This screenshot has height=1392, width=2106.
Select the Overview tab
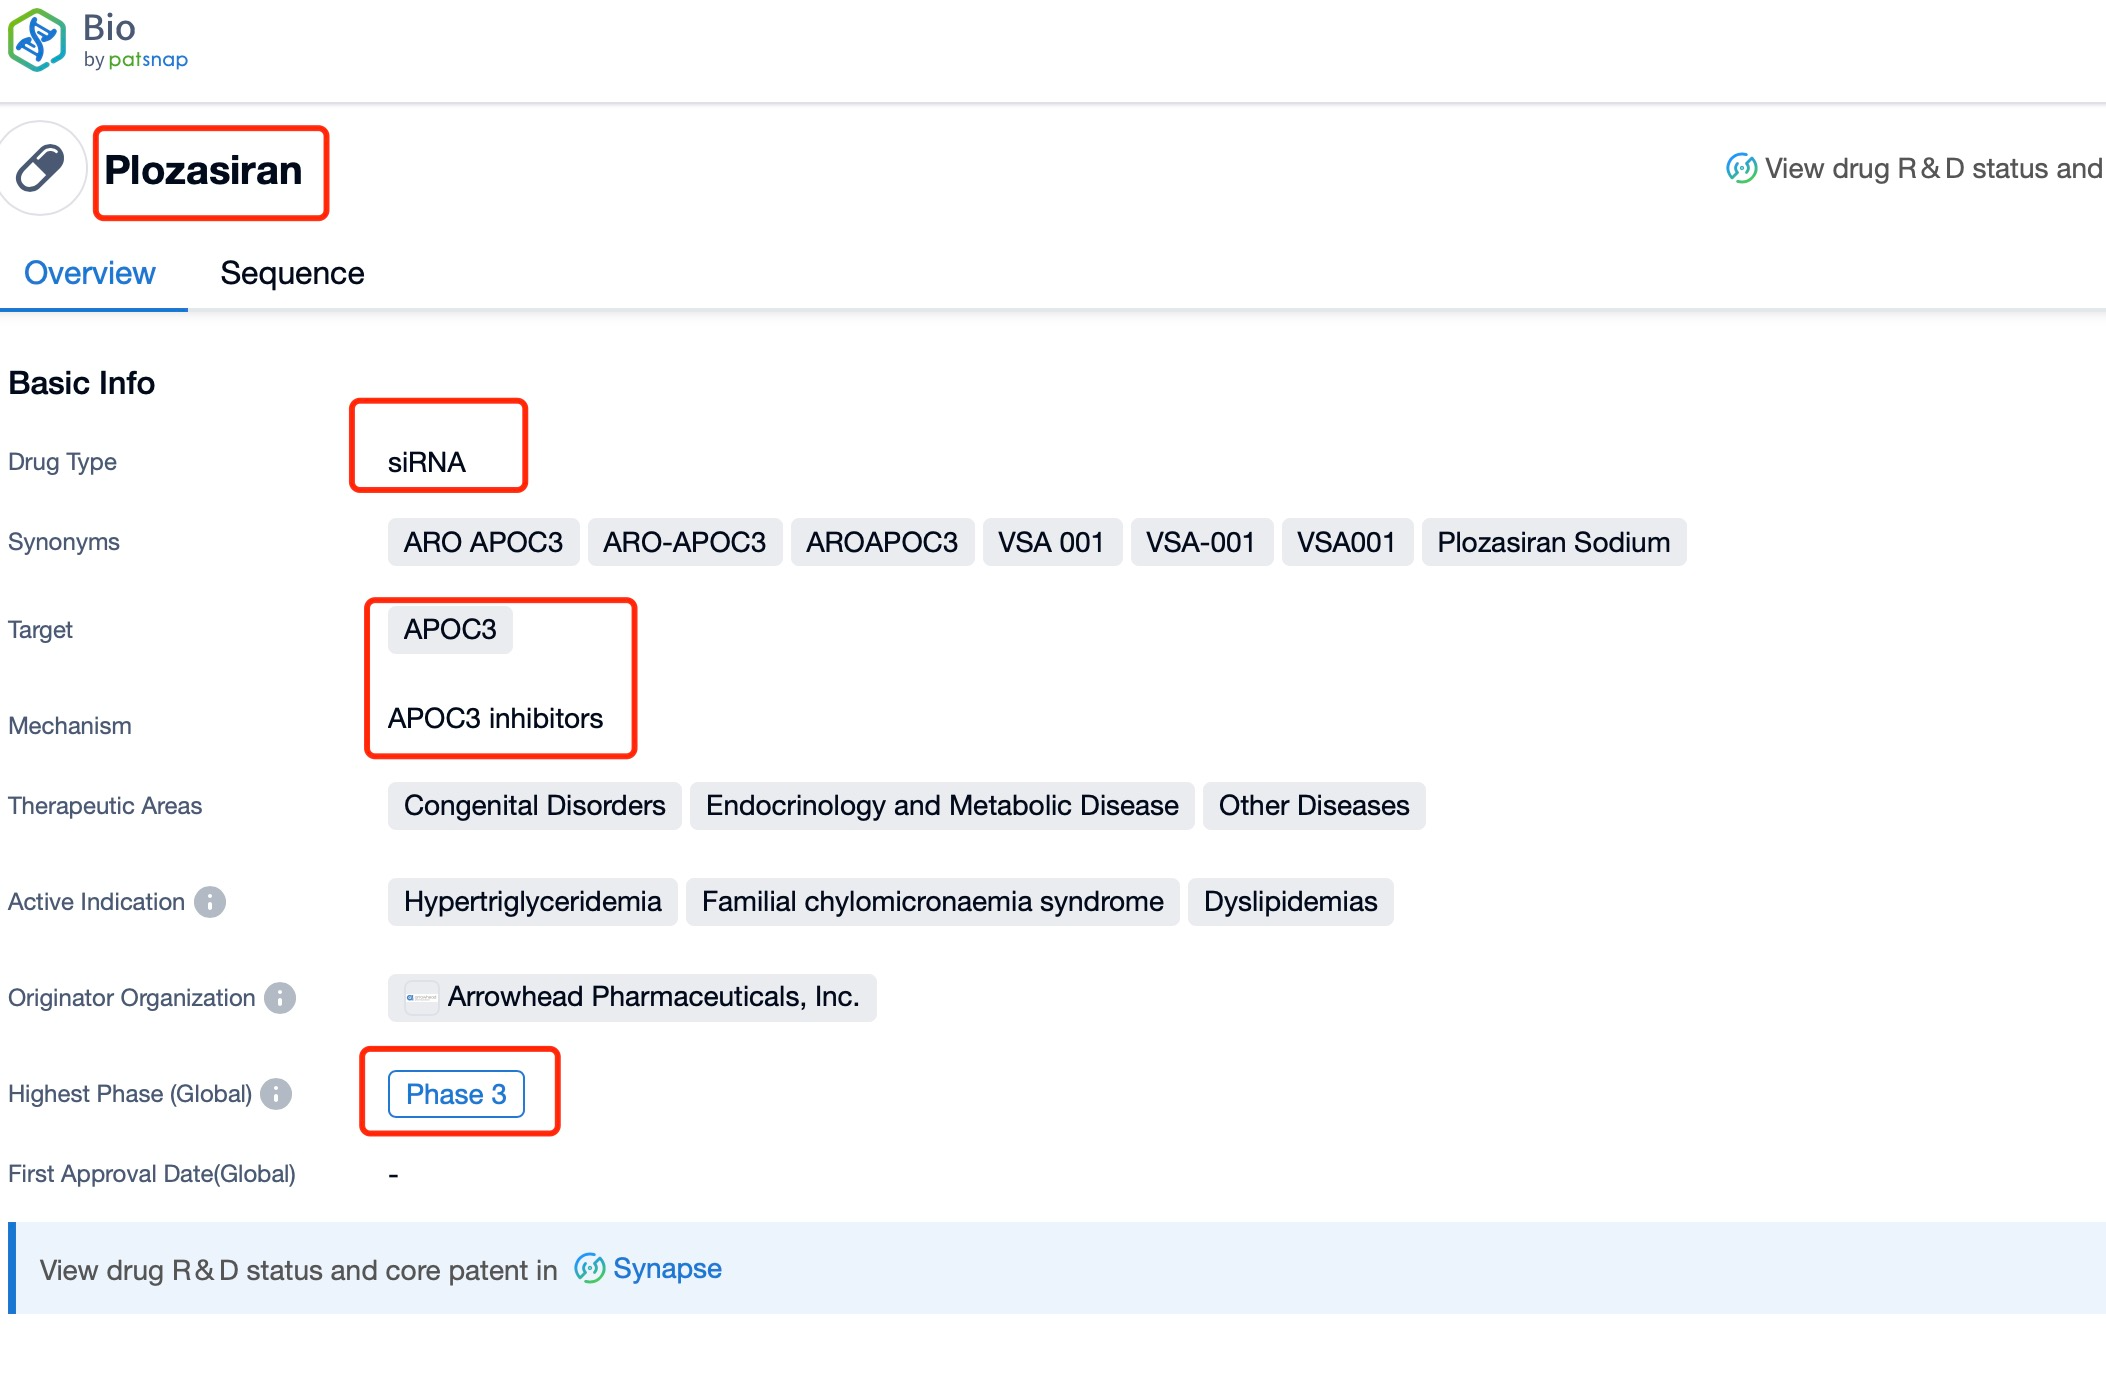point(89,273)
